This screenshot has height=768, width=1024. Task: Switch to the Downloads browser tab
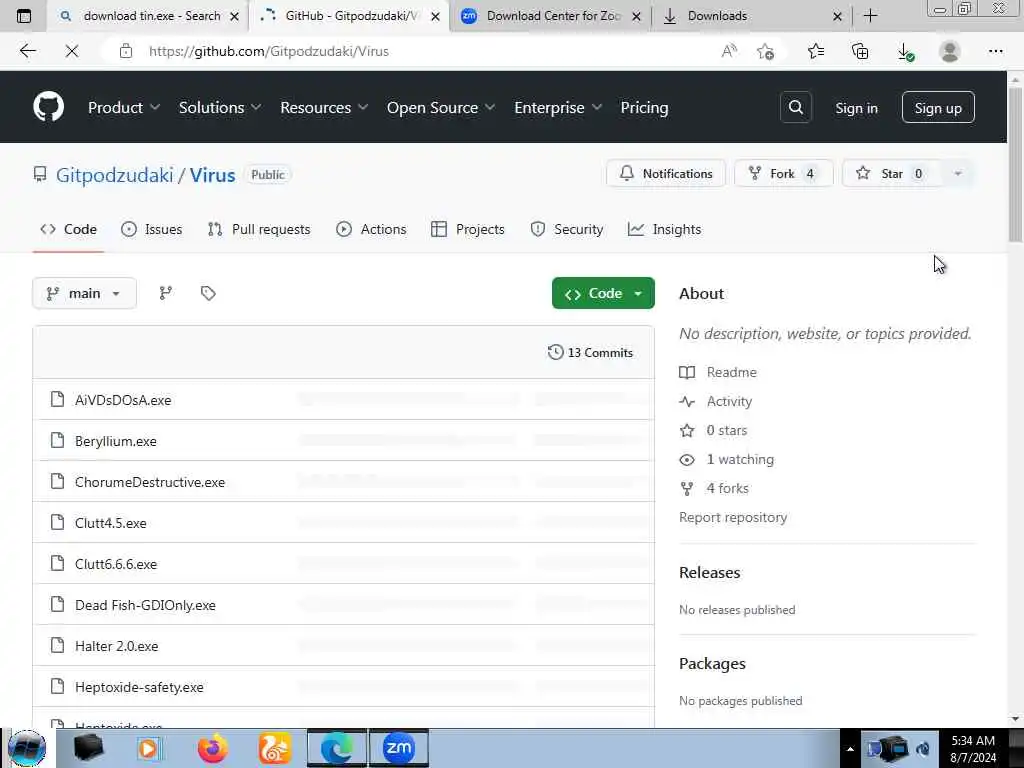coord(751,16)
